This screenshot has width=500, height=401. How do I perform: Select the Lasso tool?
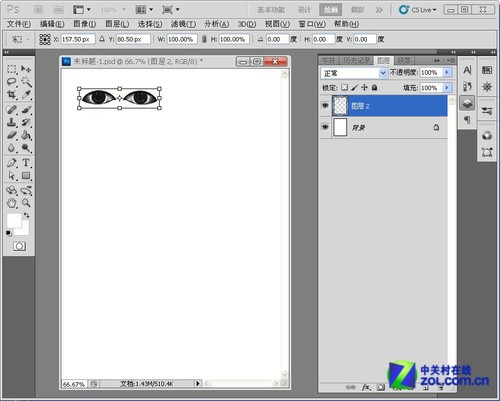[x=12, y=81]
